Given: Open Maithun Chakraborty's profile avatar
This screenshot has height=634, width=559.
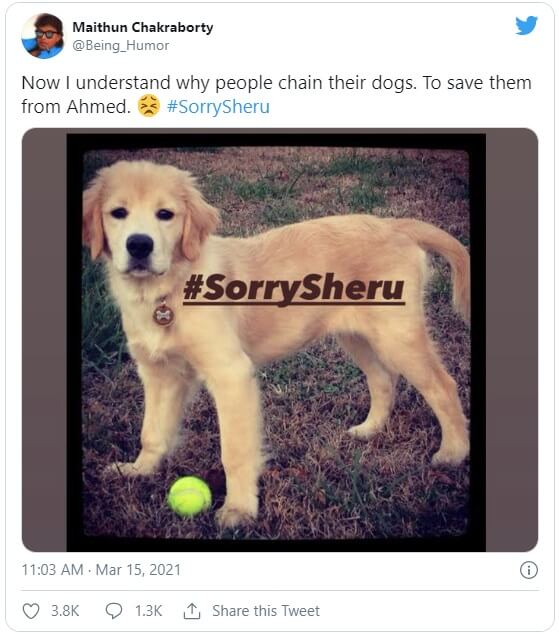Looking at the screenshot, I should pos(42,36).
